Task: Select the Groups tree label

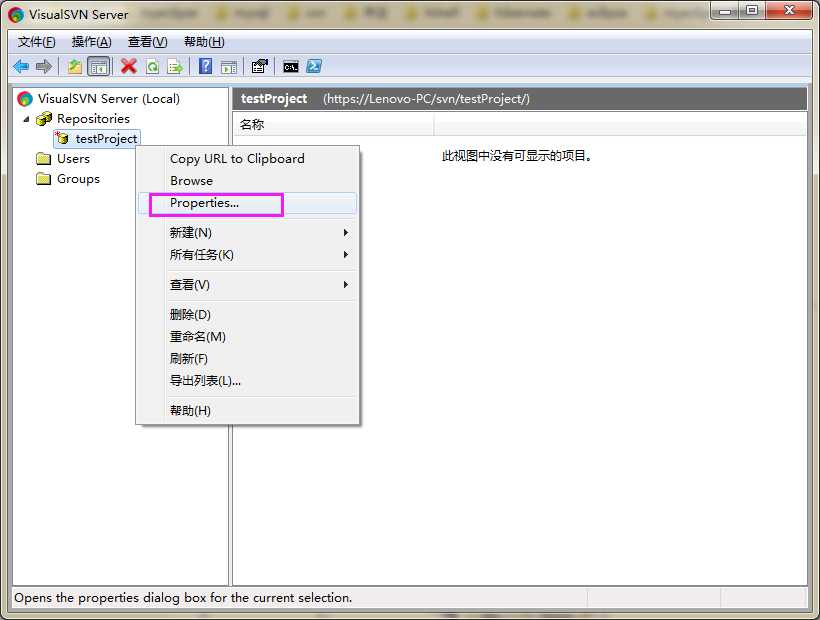Action: [x=78, y=179]
